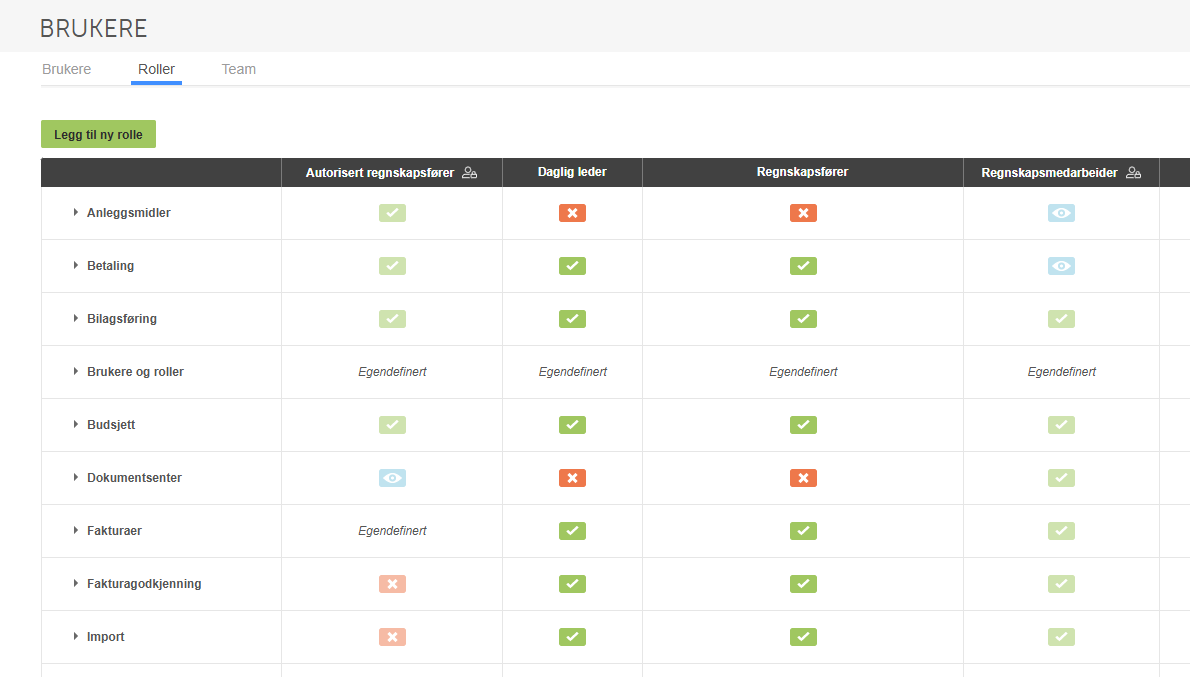The width and height of the screenshot is (1190, 677).
Task: Expand the Bilagsføring row
Action: click(x=76, y=319)
